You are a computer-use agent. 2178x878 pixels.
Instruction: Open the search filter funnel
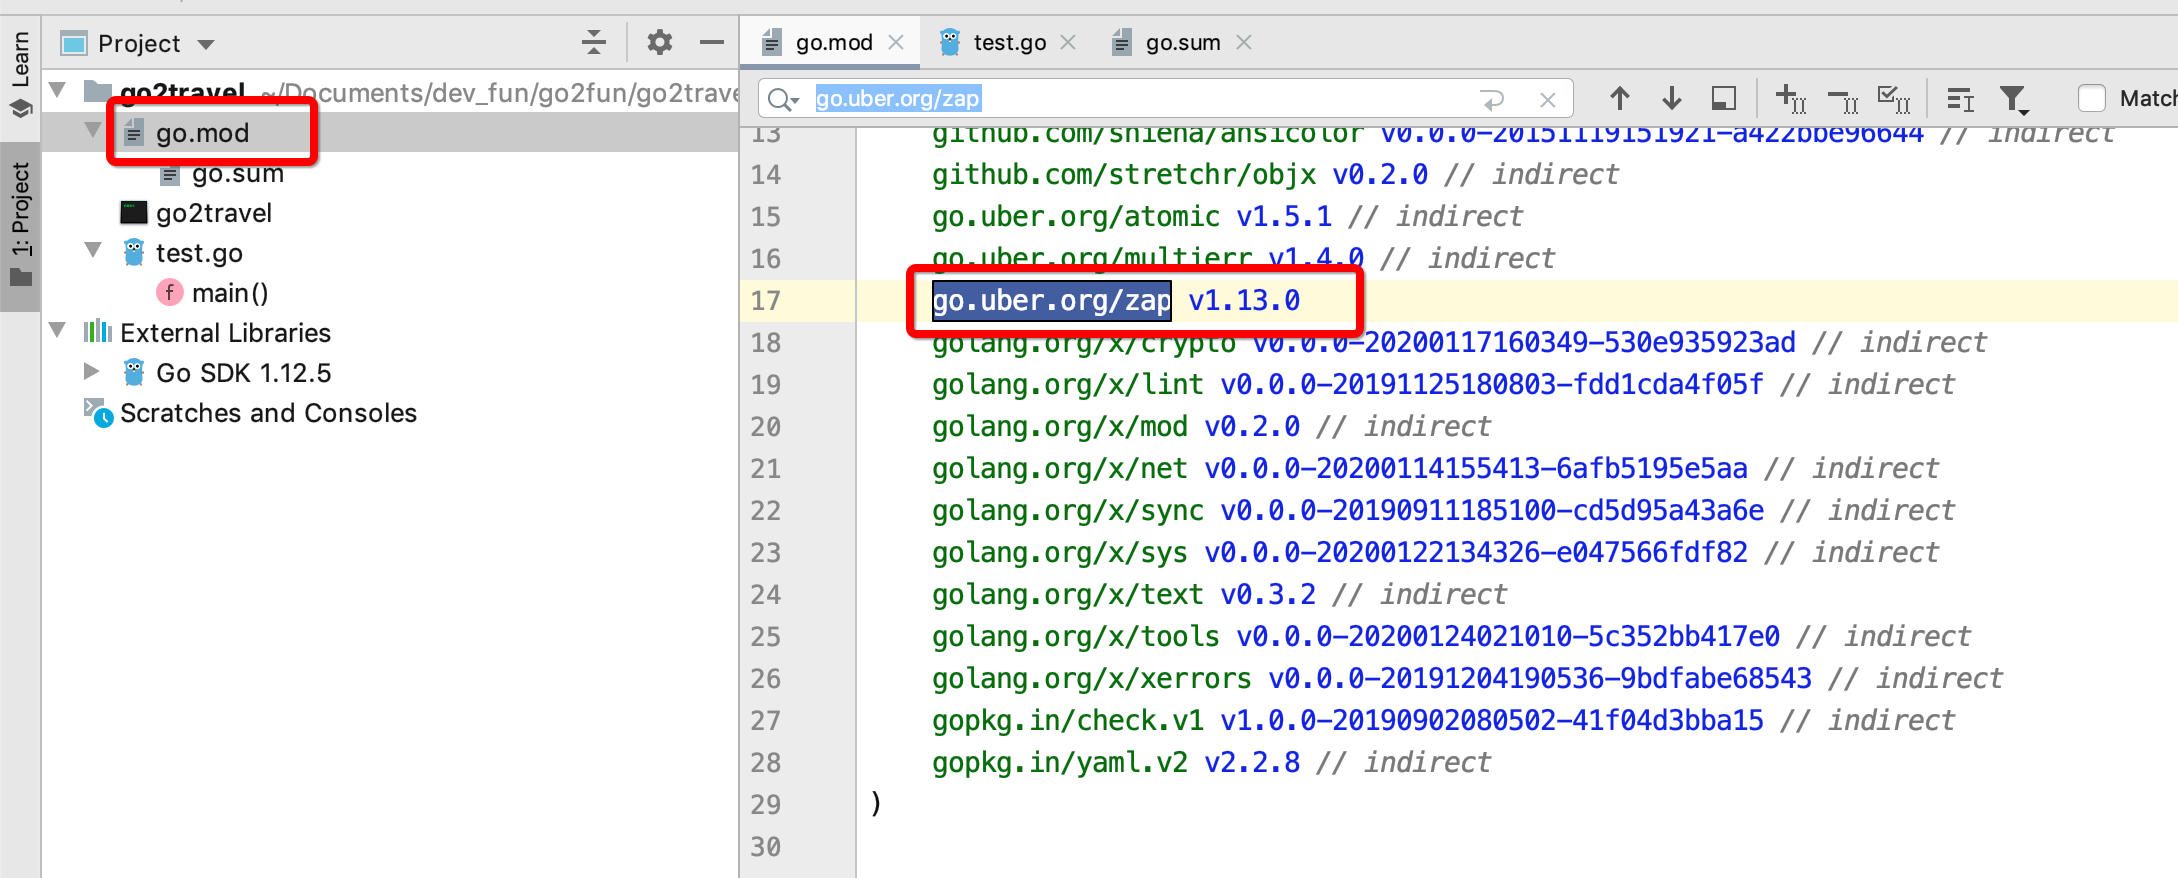[2013, 98]
